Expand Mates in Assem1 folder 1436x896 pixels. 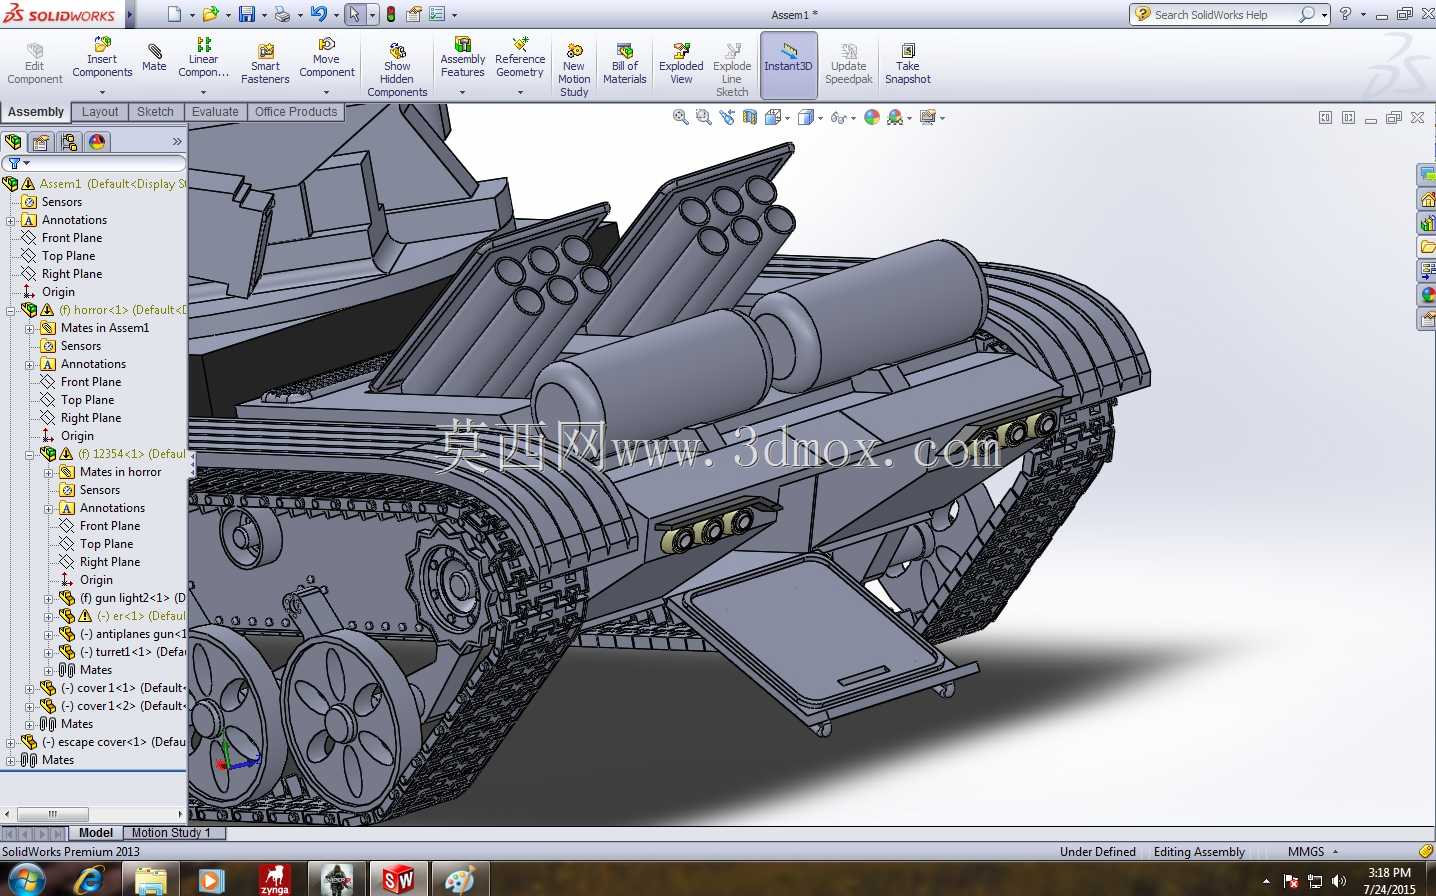click(29, 328)
